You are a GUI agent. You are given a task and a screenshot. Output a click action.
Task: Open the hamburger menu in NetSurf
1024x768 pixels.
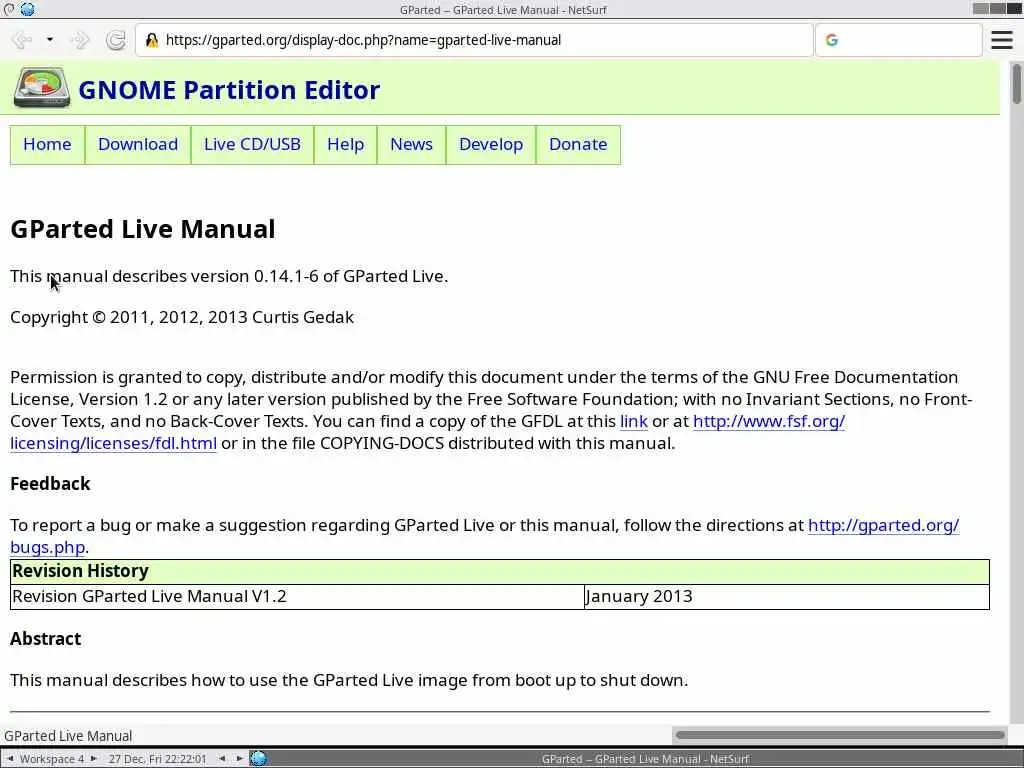coord(1002,40)
